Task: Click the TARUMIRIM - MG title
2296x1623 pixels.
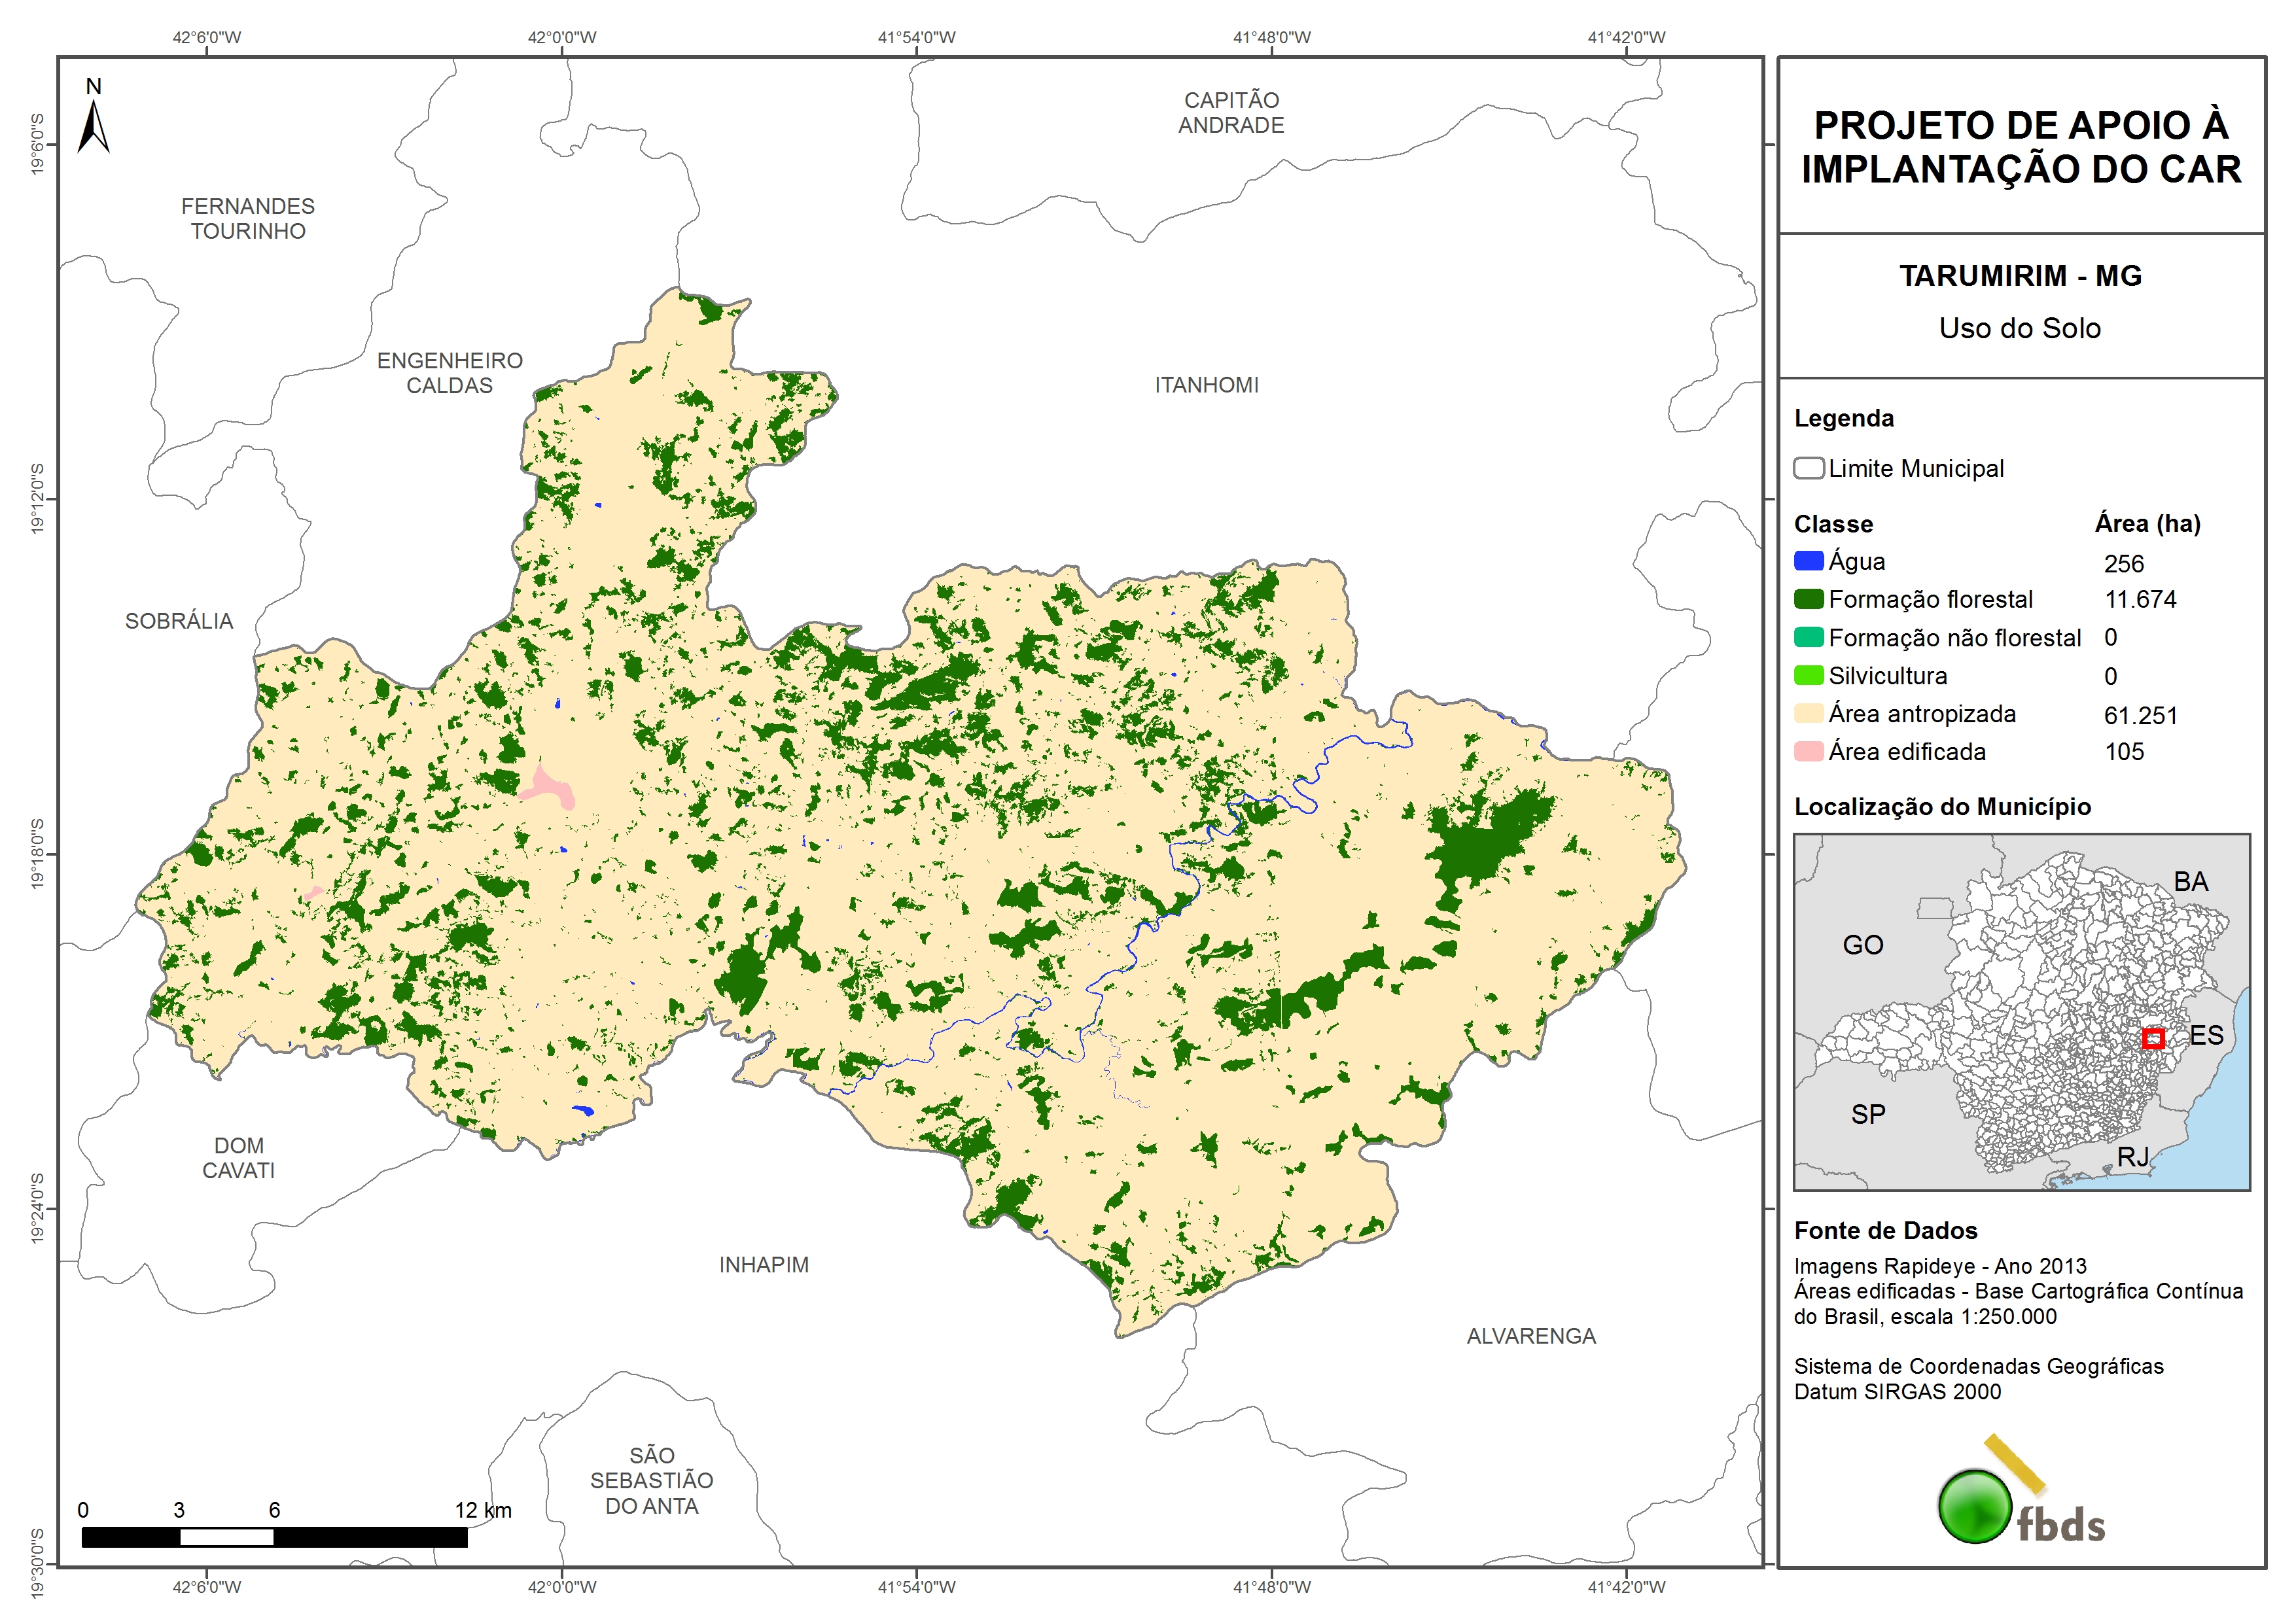Action: pos(2020,276)
